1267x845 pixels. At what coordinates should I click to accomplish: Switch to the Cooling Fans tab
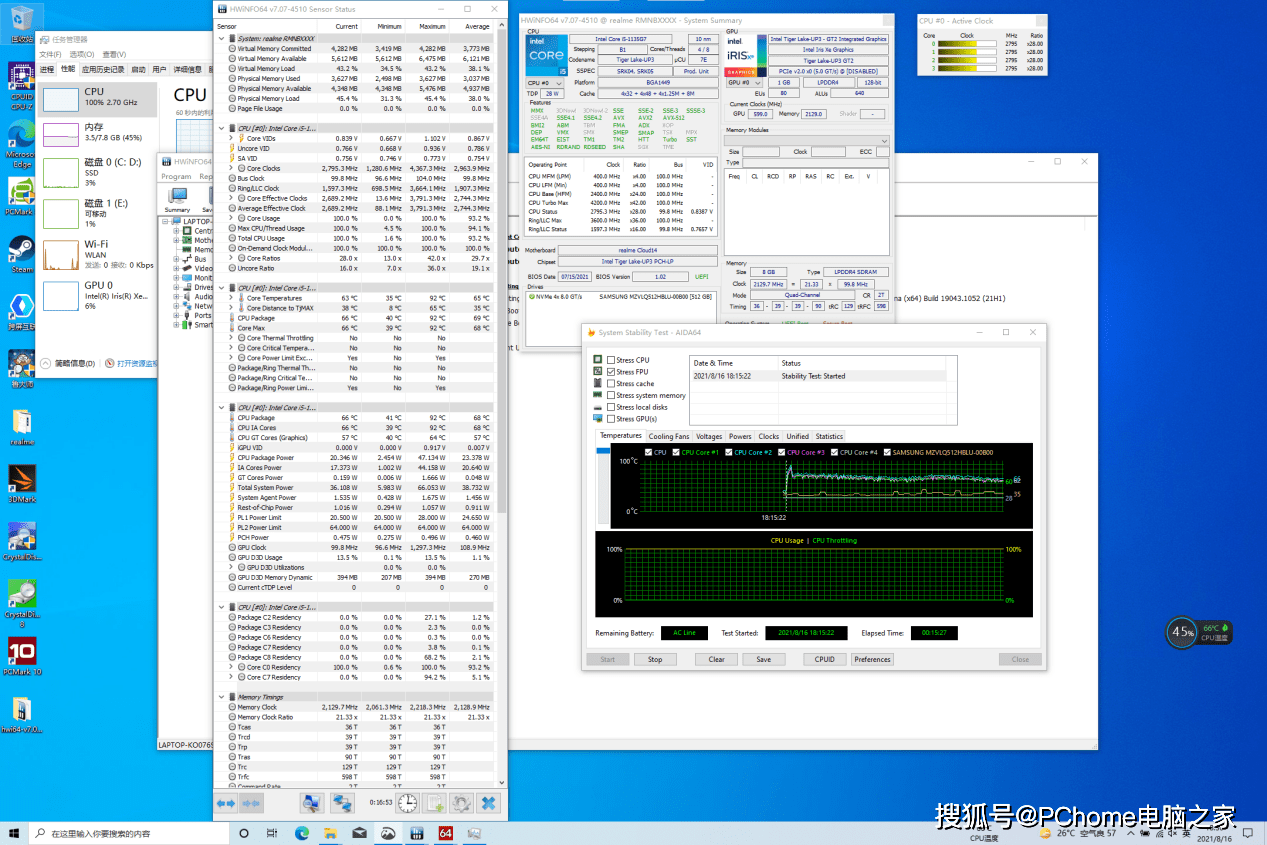click(x=669, y=436)
